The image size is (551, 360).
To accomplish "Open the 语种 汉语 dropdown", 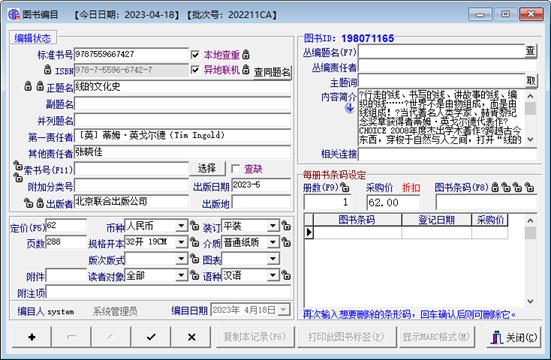I will [273, 275].
